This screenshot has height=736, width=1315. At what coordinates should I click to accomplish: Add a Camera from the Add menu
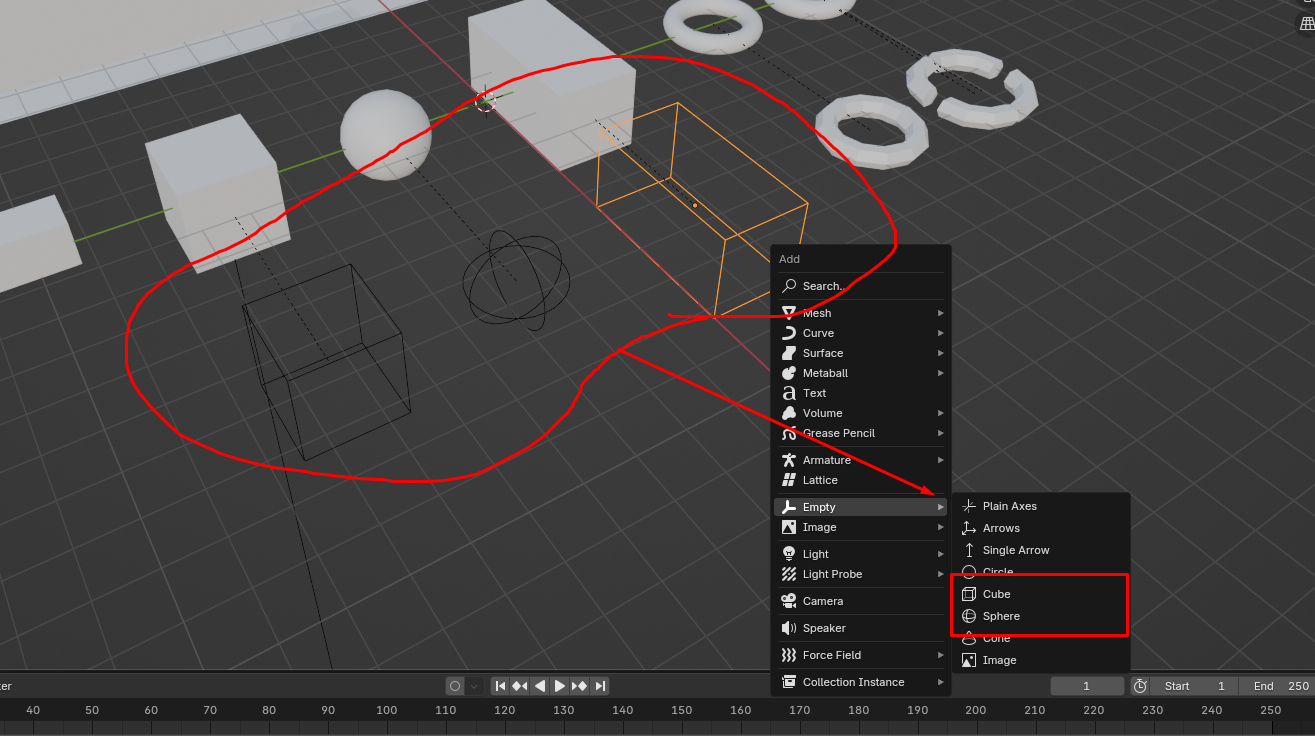click(x=861, y=601)
